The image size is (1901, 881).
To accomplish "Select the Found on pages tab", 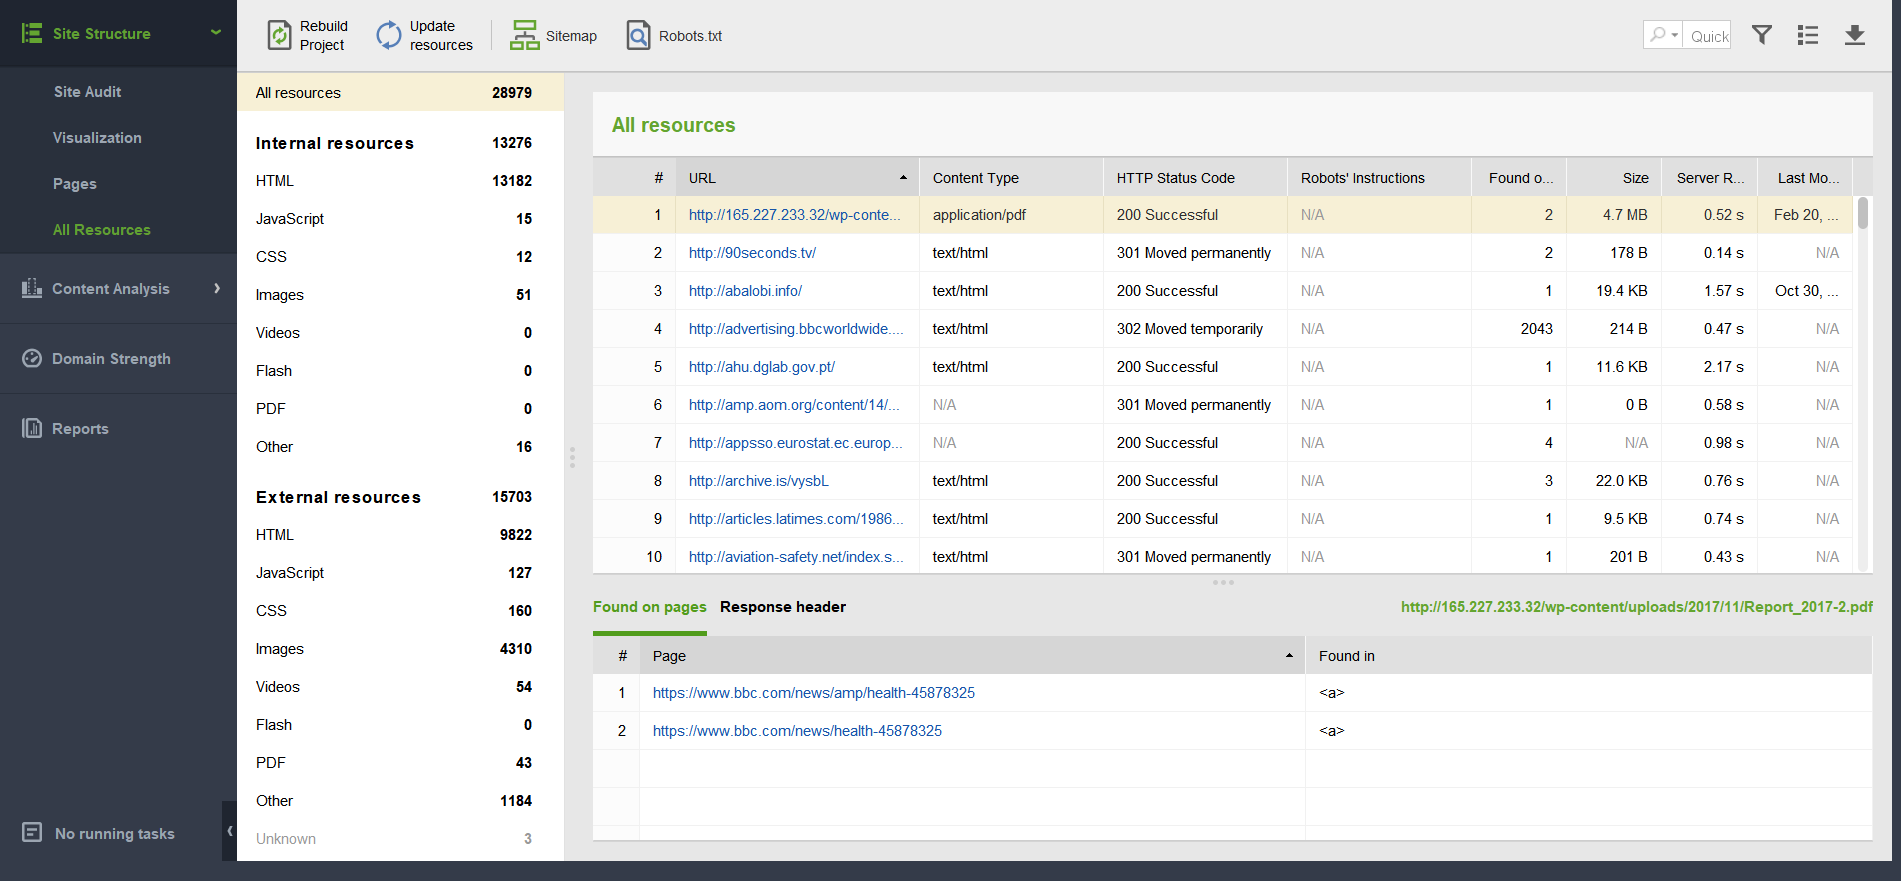I will (649, 607).
